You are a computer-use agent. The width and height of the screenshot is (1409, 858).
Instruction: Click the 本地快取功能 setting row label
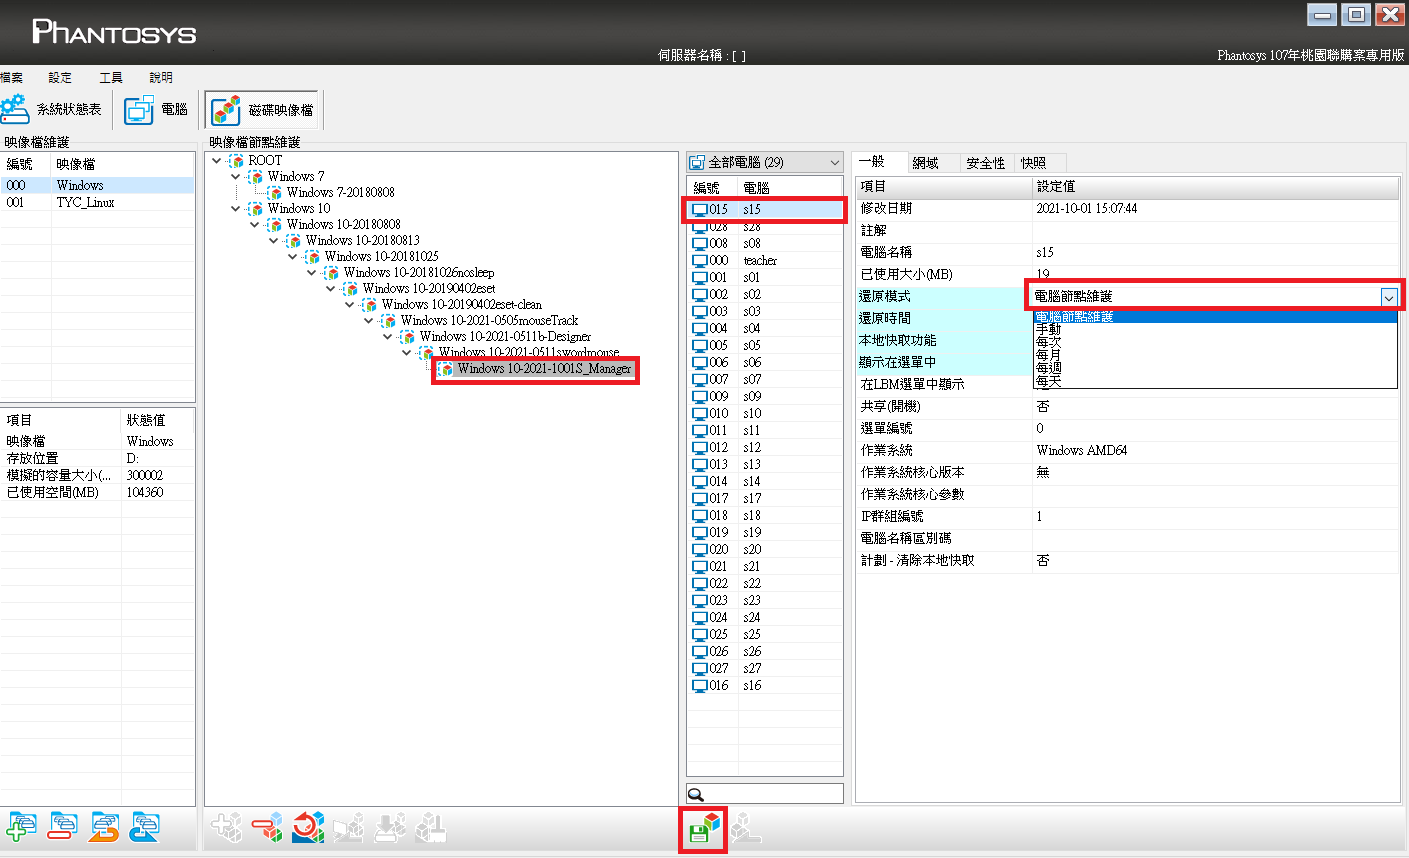[898, 340]
